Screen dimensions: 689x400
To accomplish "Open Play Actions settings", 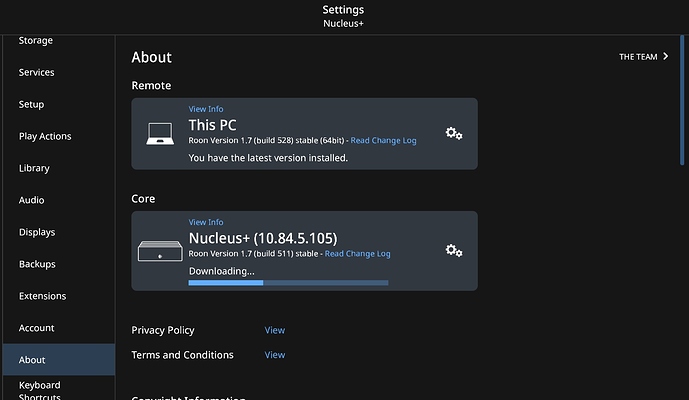I will (45, 136).
